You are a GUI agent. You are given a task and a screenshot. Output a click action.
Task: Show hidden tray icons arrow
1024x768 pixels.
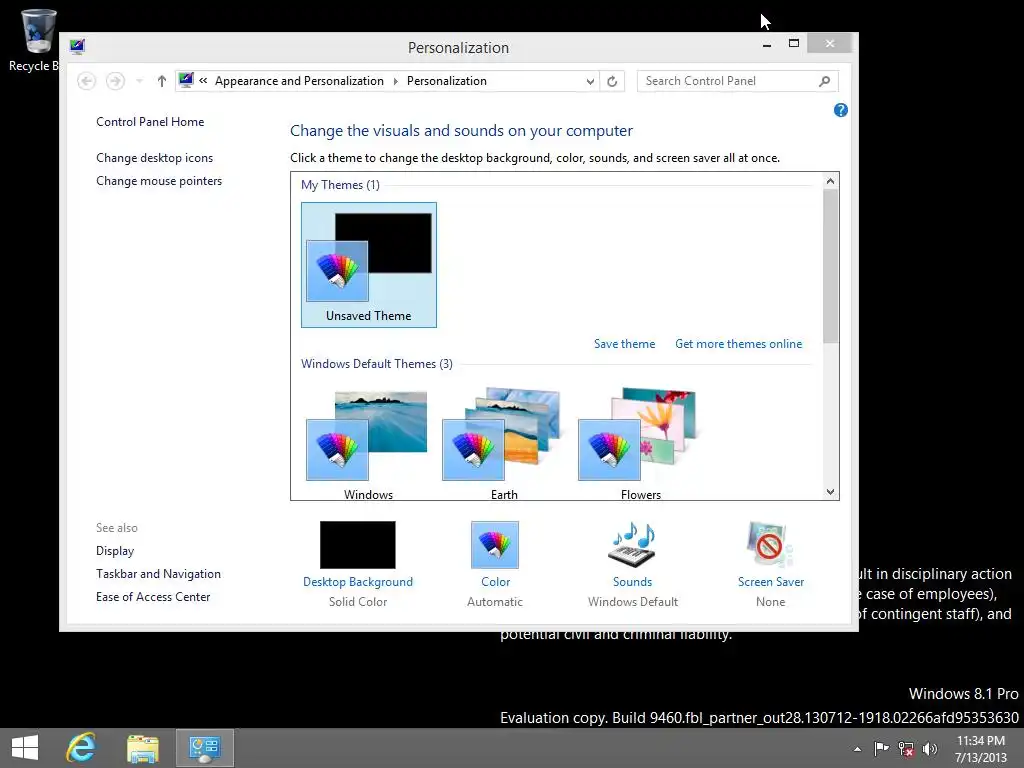tap(857, 749)
